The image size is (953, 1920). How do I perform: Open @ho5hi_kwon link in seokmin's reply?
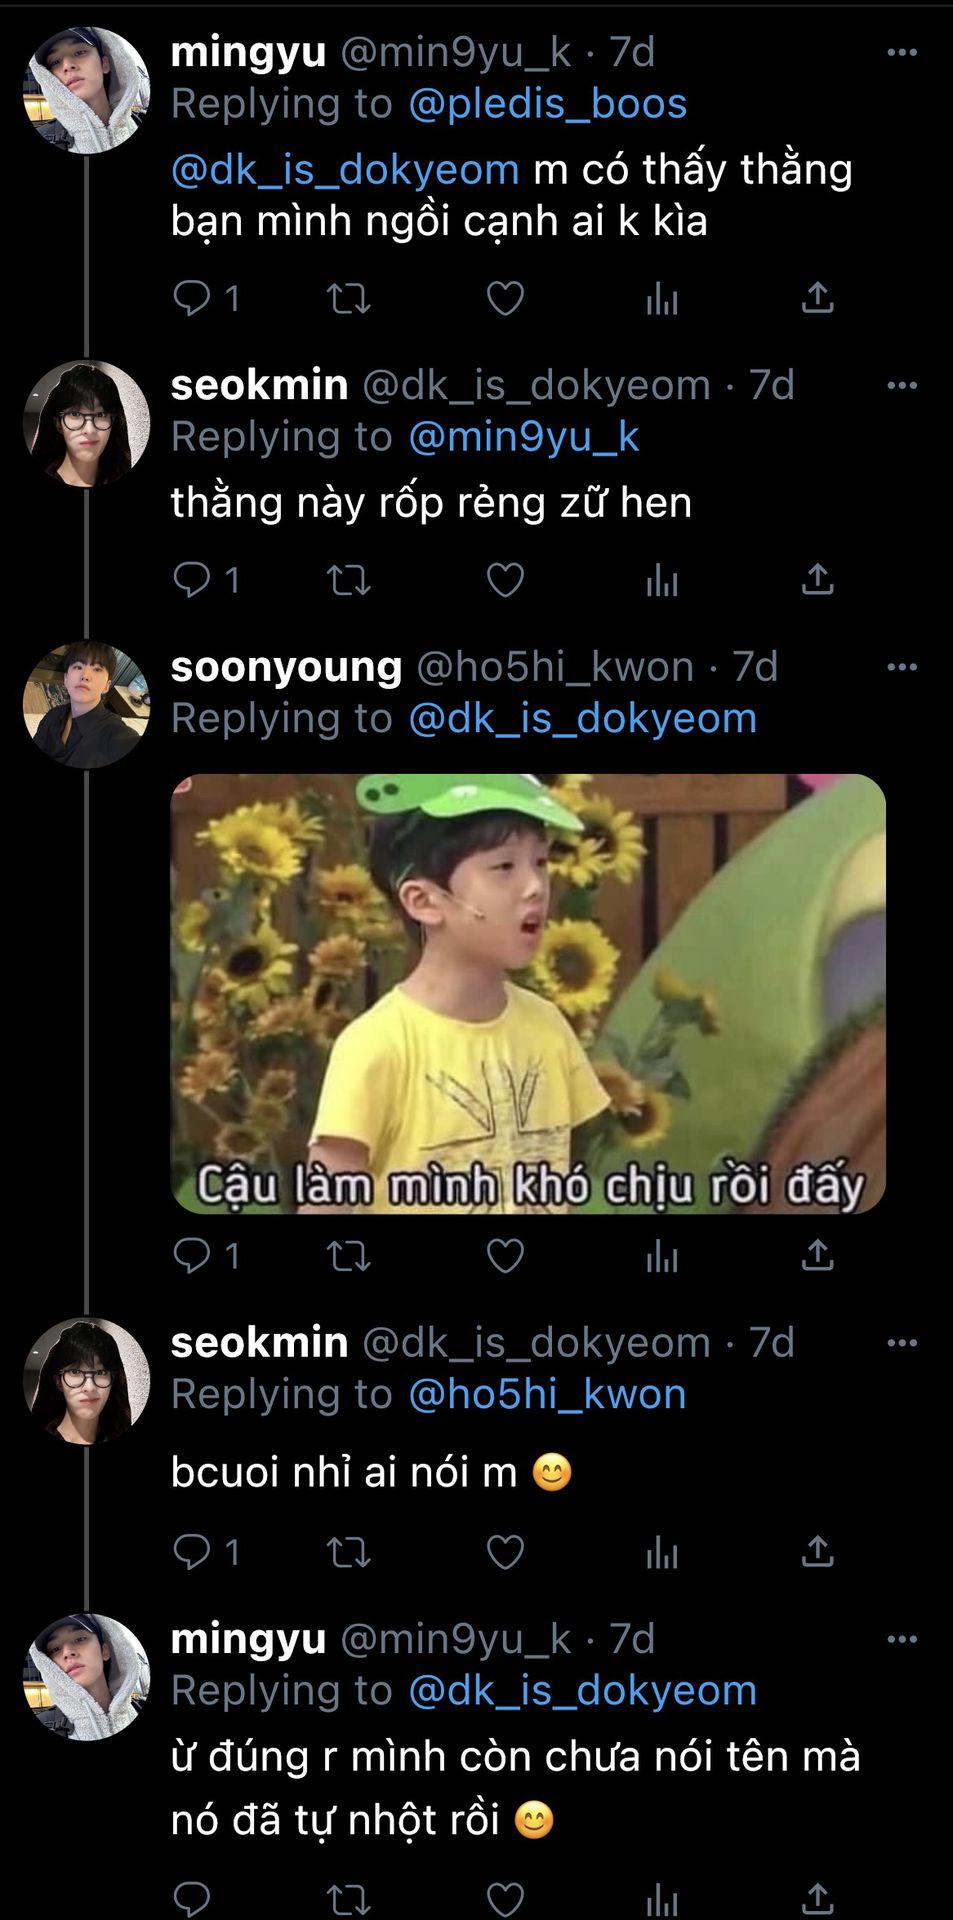click(547, 1394)
